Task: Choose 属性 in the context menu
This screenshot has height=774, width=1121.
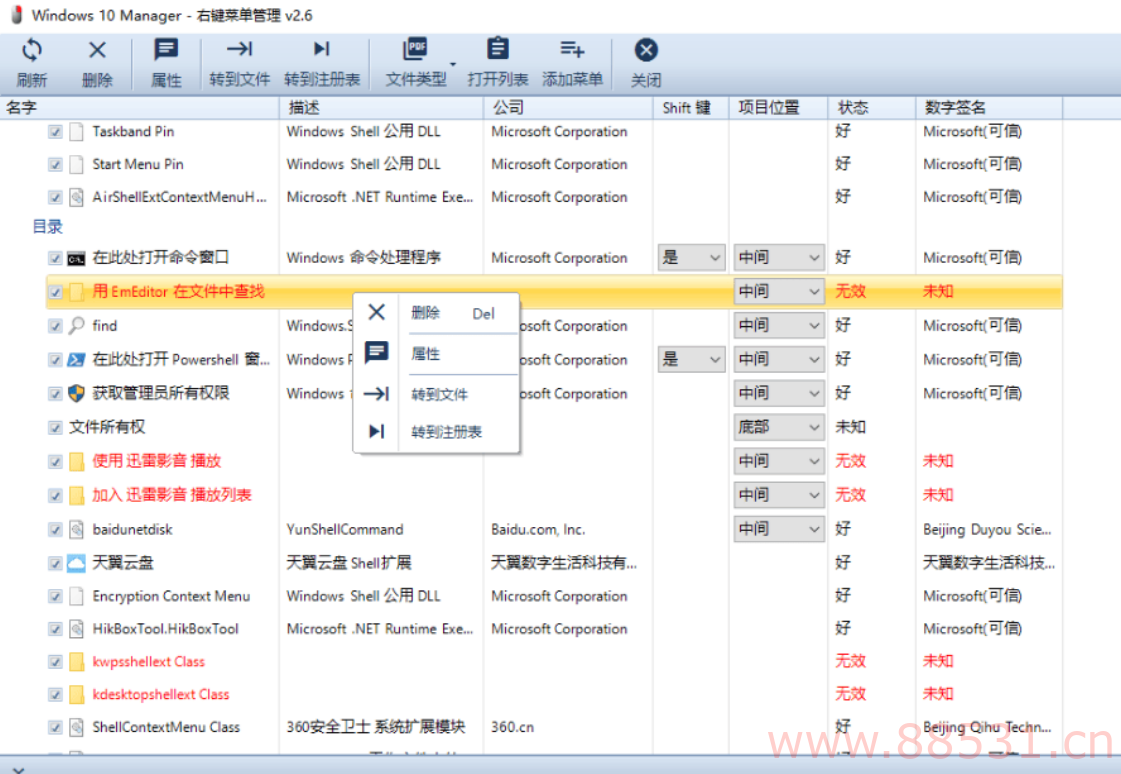Action: click(436, 353)
